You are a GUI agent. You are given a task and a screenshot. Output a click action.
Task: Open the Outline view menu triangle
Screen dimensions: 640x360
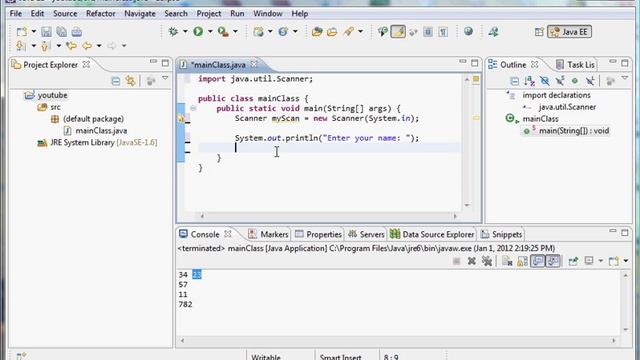(x=625, y=78)
